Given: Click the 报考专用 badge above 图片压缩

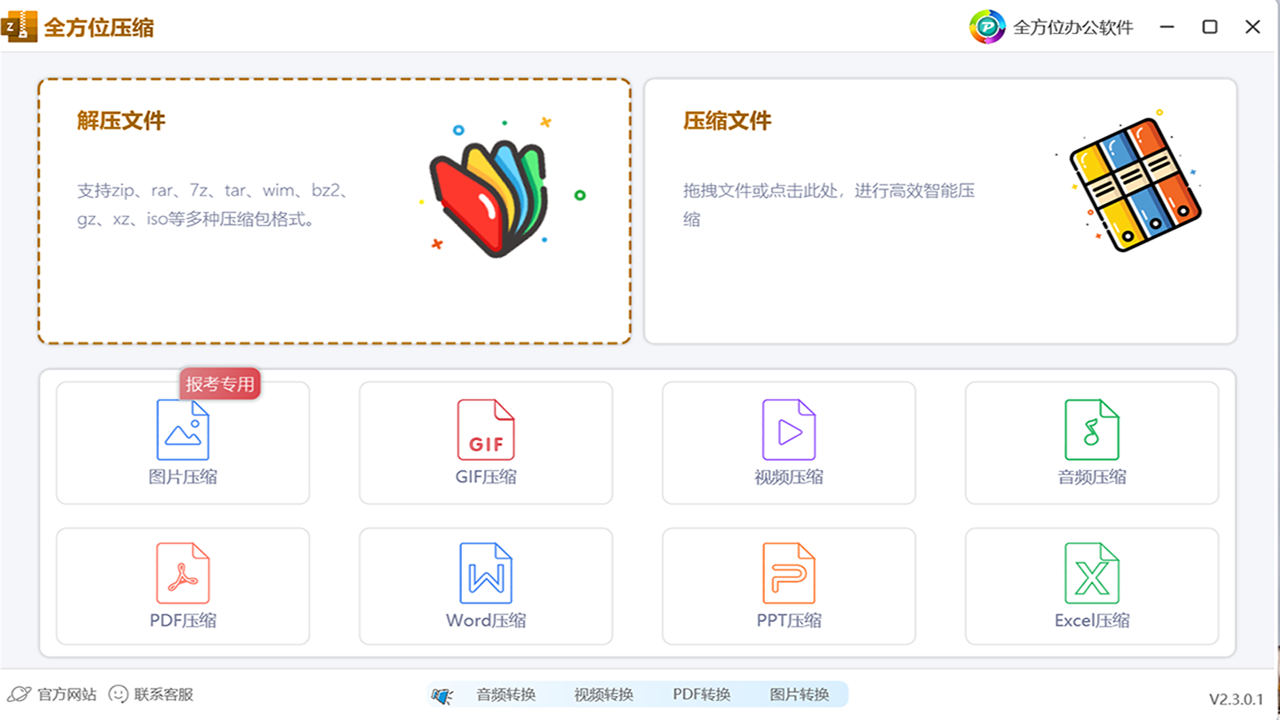Looking at the screenshot, I should tap(220, 383).
